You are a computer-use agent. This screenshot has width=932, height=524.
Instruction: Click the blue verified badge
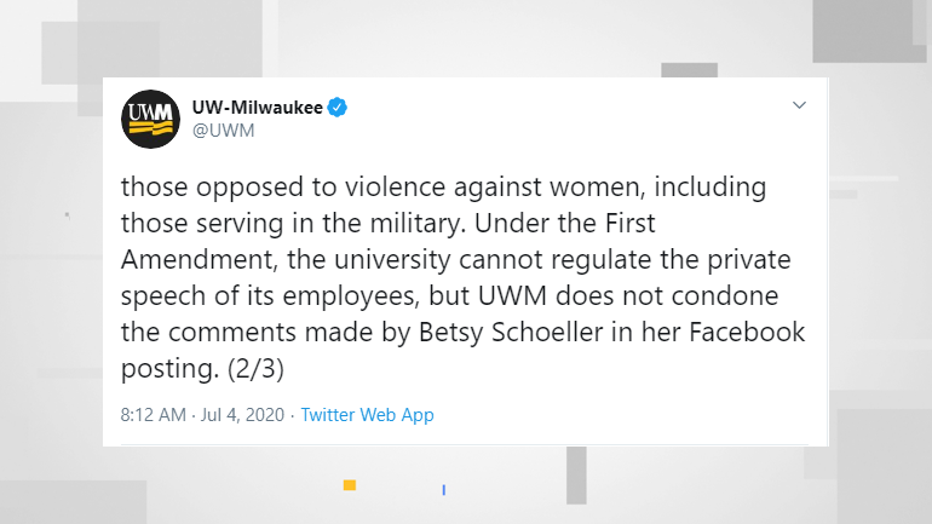338,108
